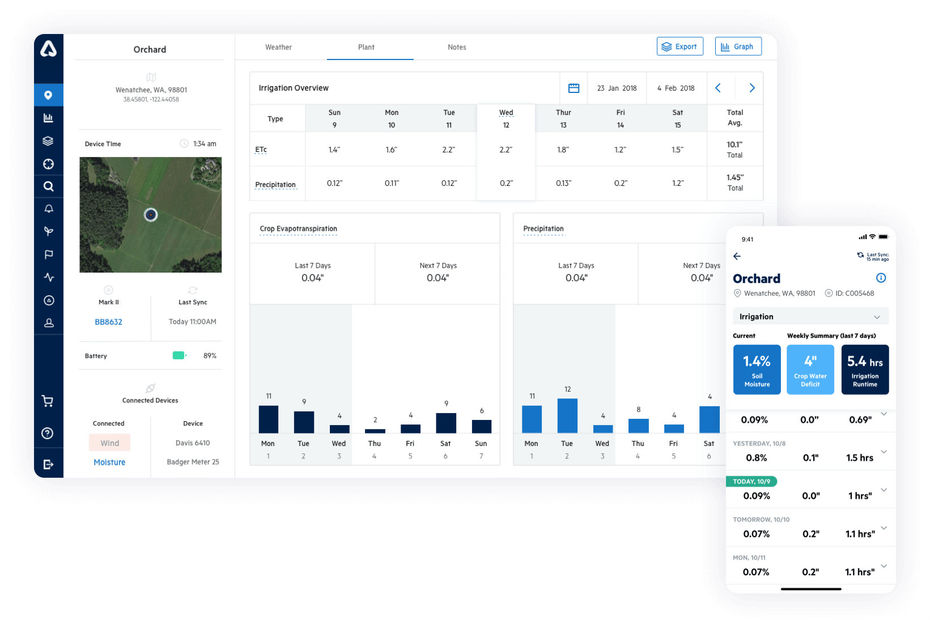
Task: Open the calendar date picker icon
Action: [x=574, y=88]
